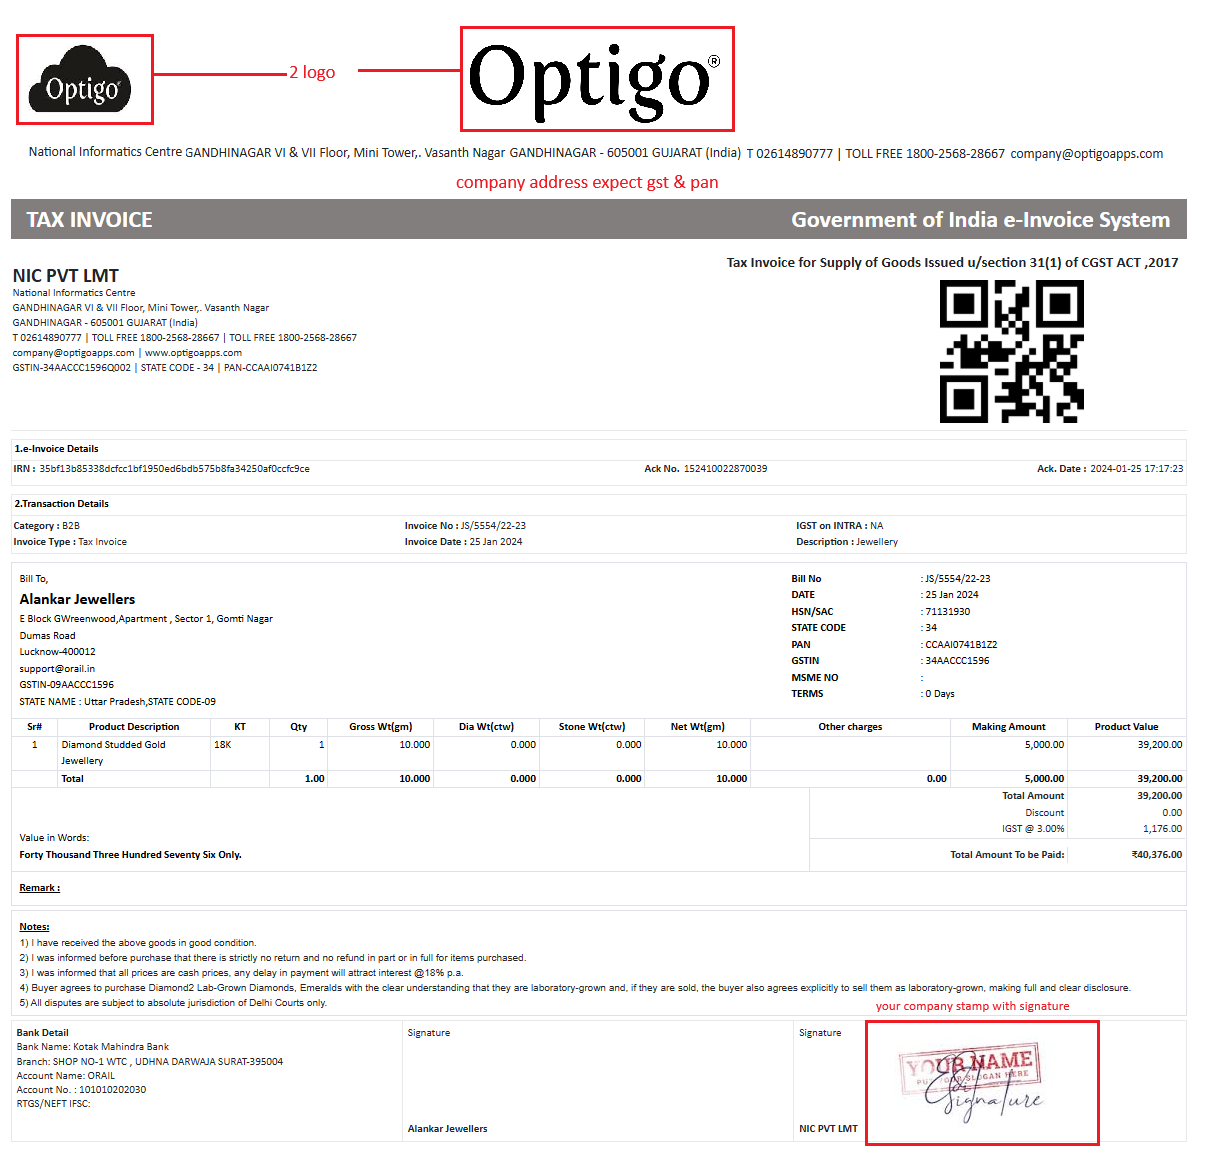Click 'Government of India e-Invoice System' heading
This screenshot has height=1158, width=1205.
[980, 220]
